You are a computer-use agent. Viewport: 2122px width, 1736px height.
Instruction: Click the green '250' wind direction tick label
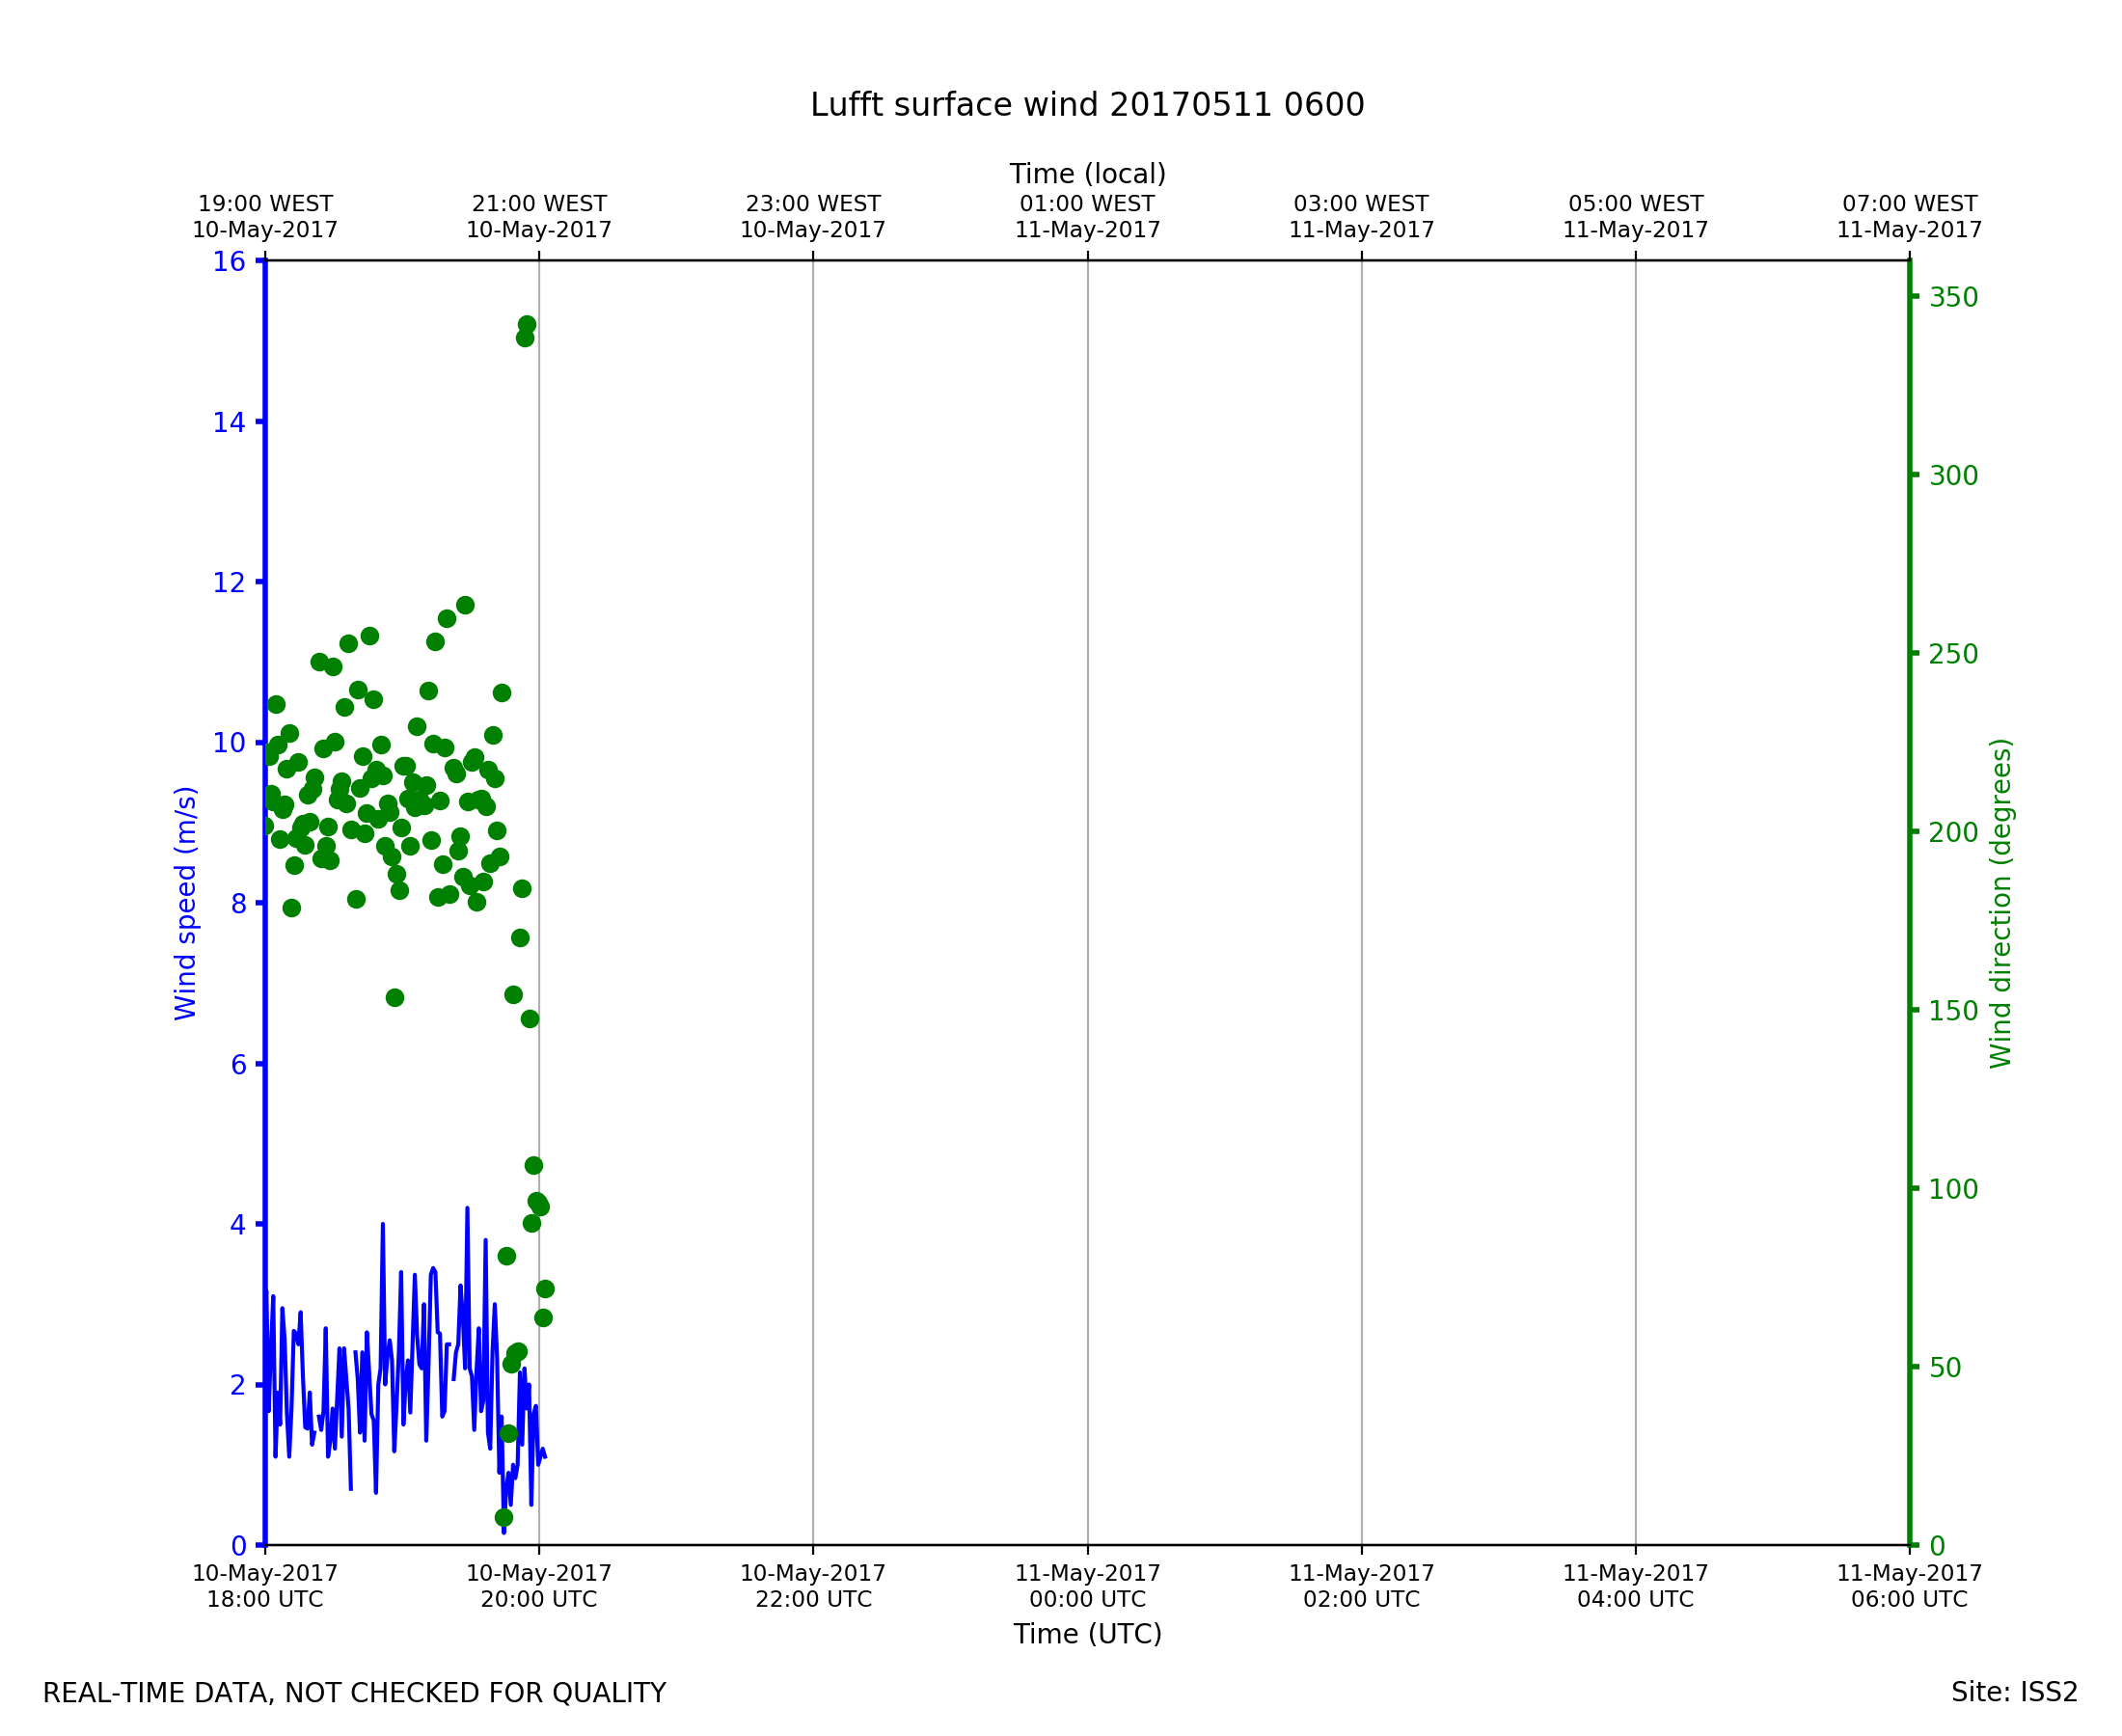1953,654
